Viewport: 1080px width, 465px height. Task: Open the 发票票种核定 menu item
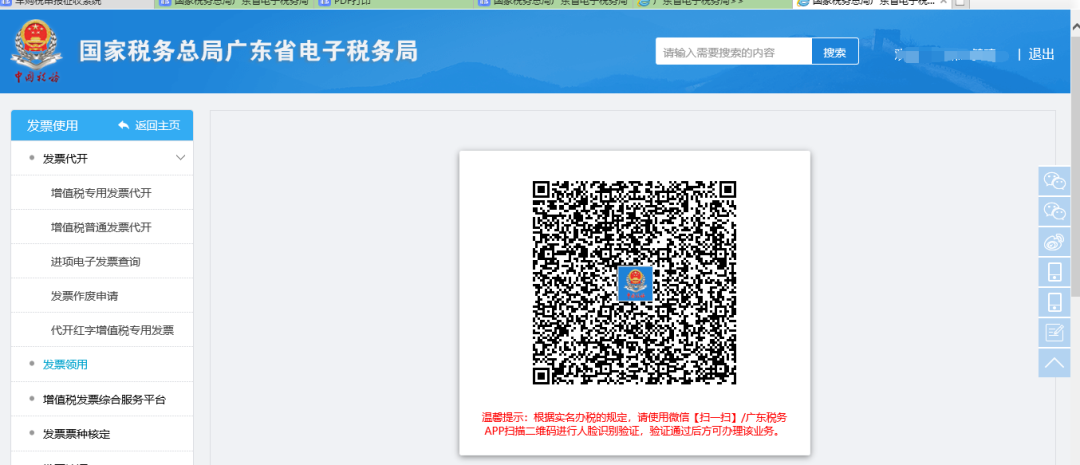coord(76,434)
